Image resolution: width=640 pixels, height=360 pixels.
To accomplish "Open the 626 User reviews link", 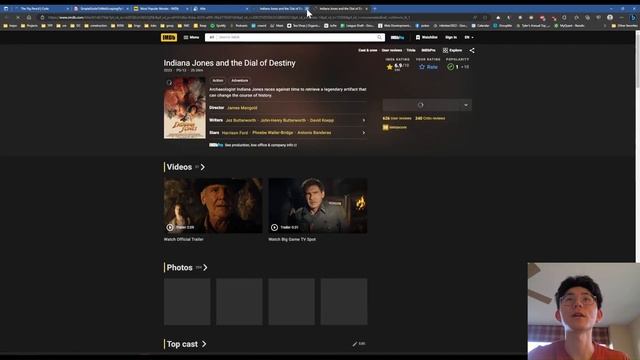I will pyautogui.click(x=397, y=118).
